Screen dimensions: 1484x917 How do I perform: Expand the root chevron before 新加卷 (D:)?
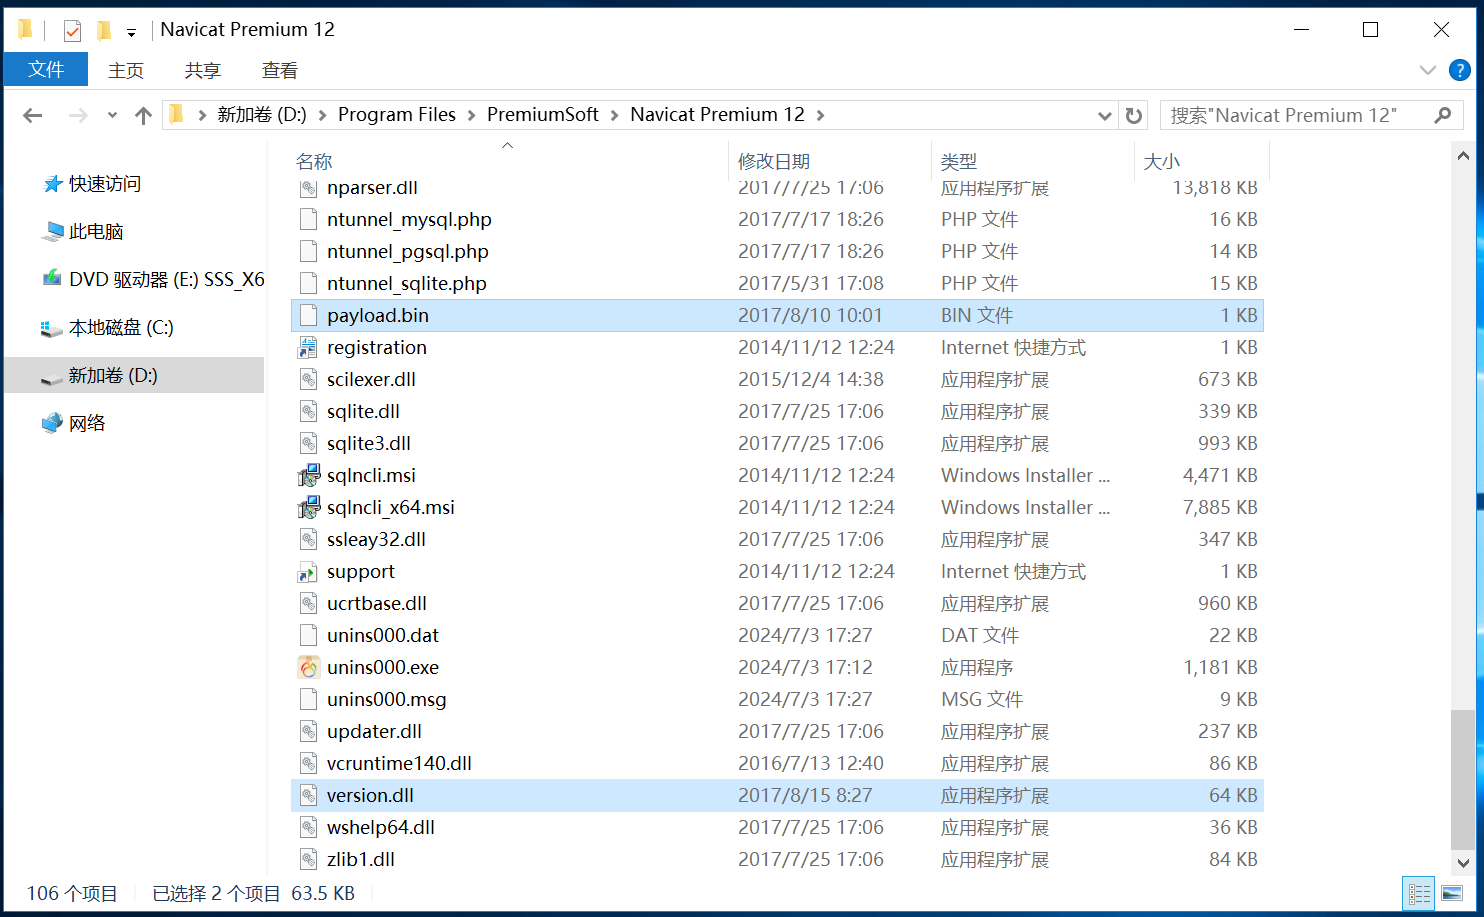202,116
